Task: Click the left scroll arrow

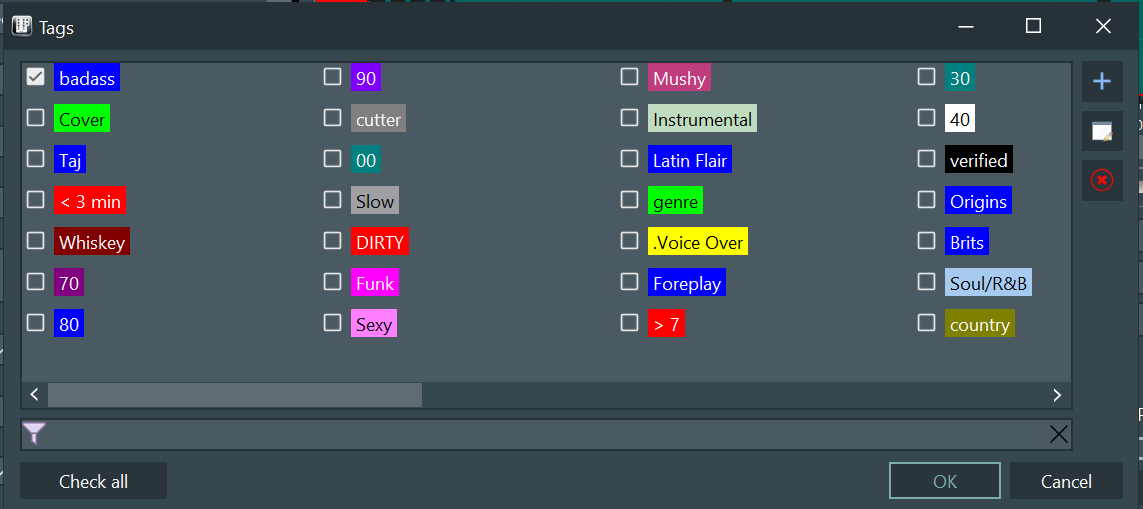Action: 34,395
